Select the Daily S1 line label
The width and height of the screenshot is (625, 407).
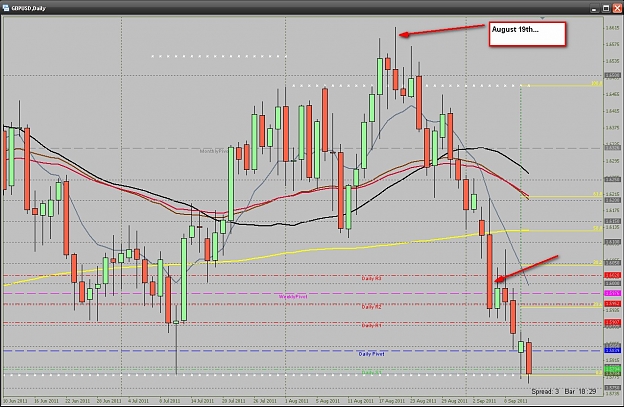[371, 373]
